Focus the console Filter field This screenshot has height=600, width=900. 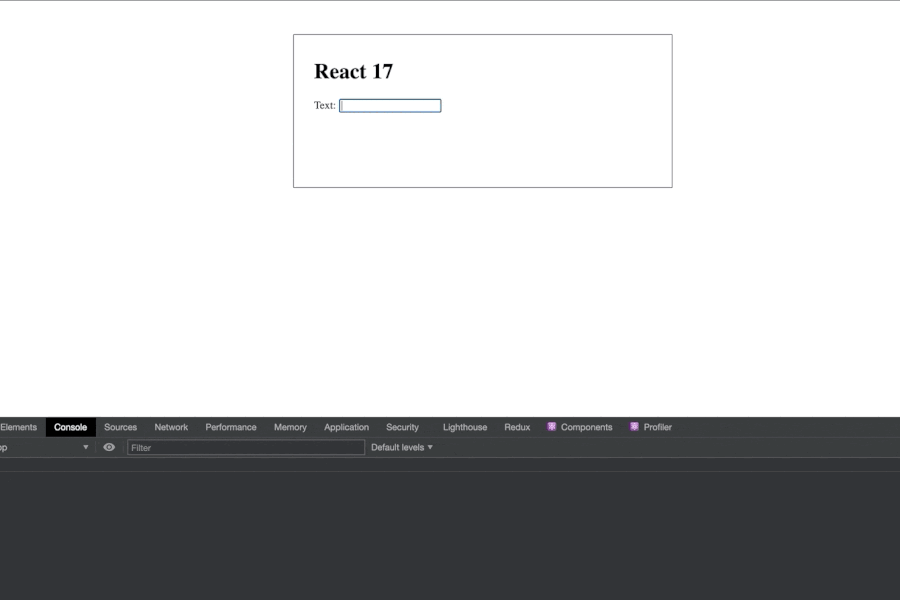pyautogui.click(x=246, y=448)
